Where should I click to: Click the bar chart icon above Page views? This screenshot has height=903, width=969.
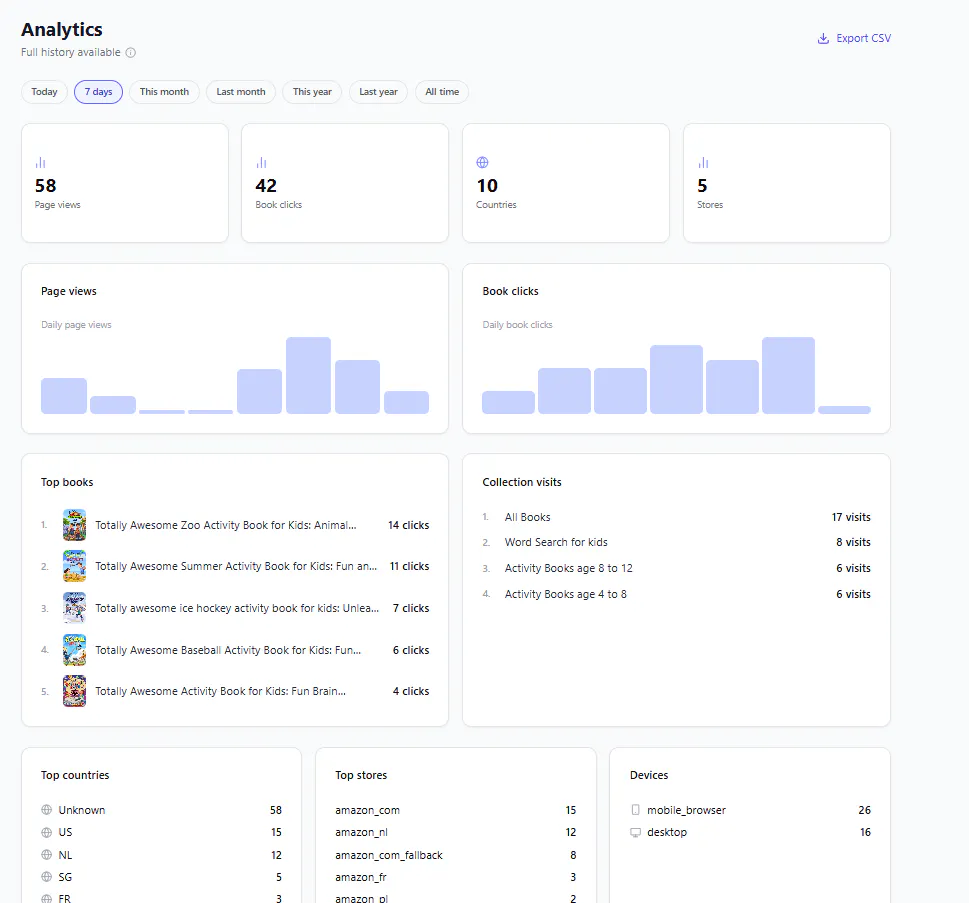(40, 163)
